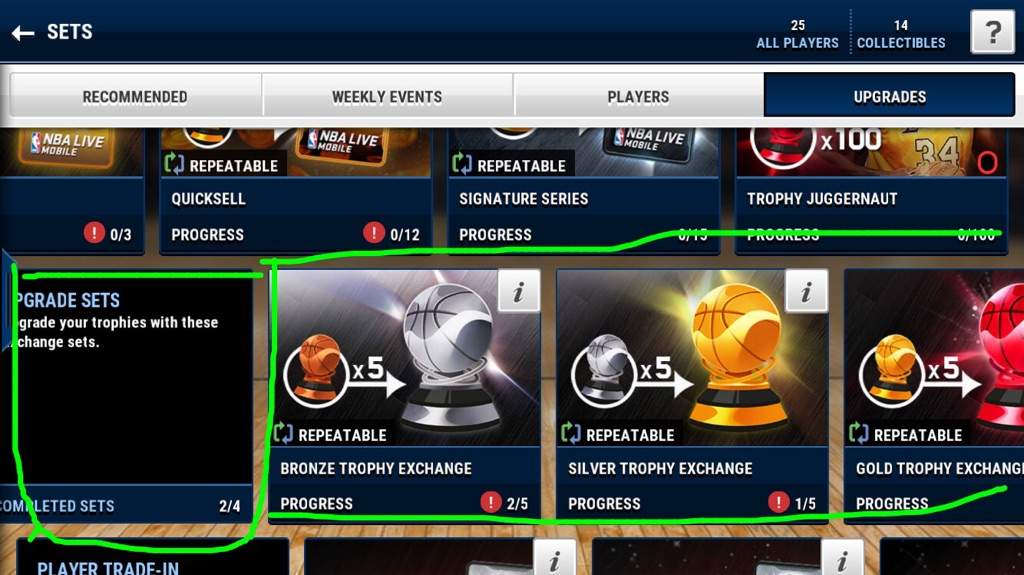Select the Upgrade Sets category panel
The width and height of the screenshot is (1024, 575).
[x=126, y=395]
